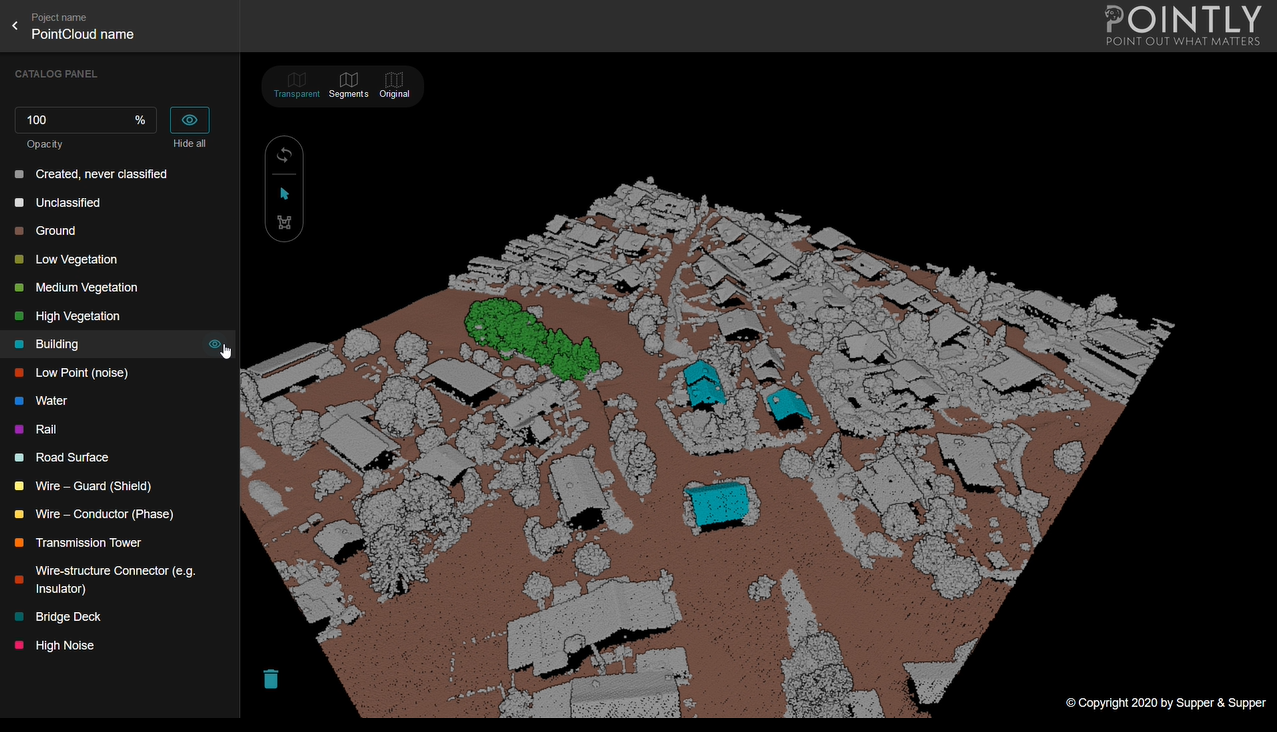Click the Pointly logo

coord(1183,25)
